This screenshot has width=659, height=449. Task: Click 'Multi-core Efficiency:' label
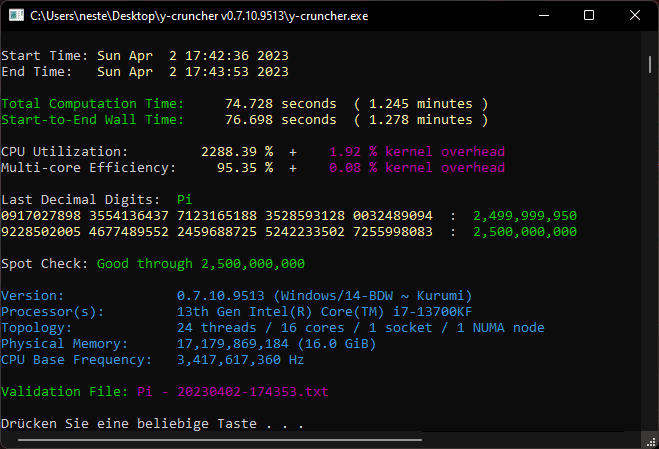(89, 167)
